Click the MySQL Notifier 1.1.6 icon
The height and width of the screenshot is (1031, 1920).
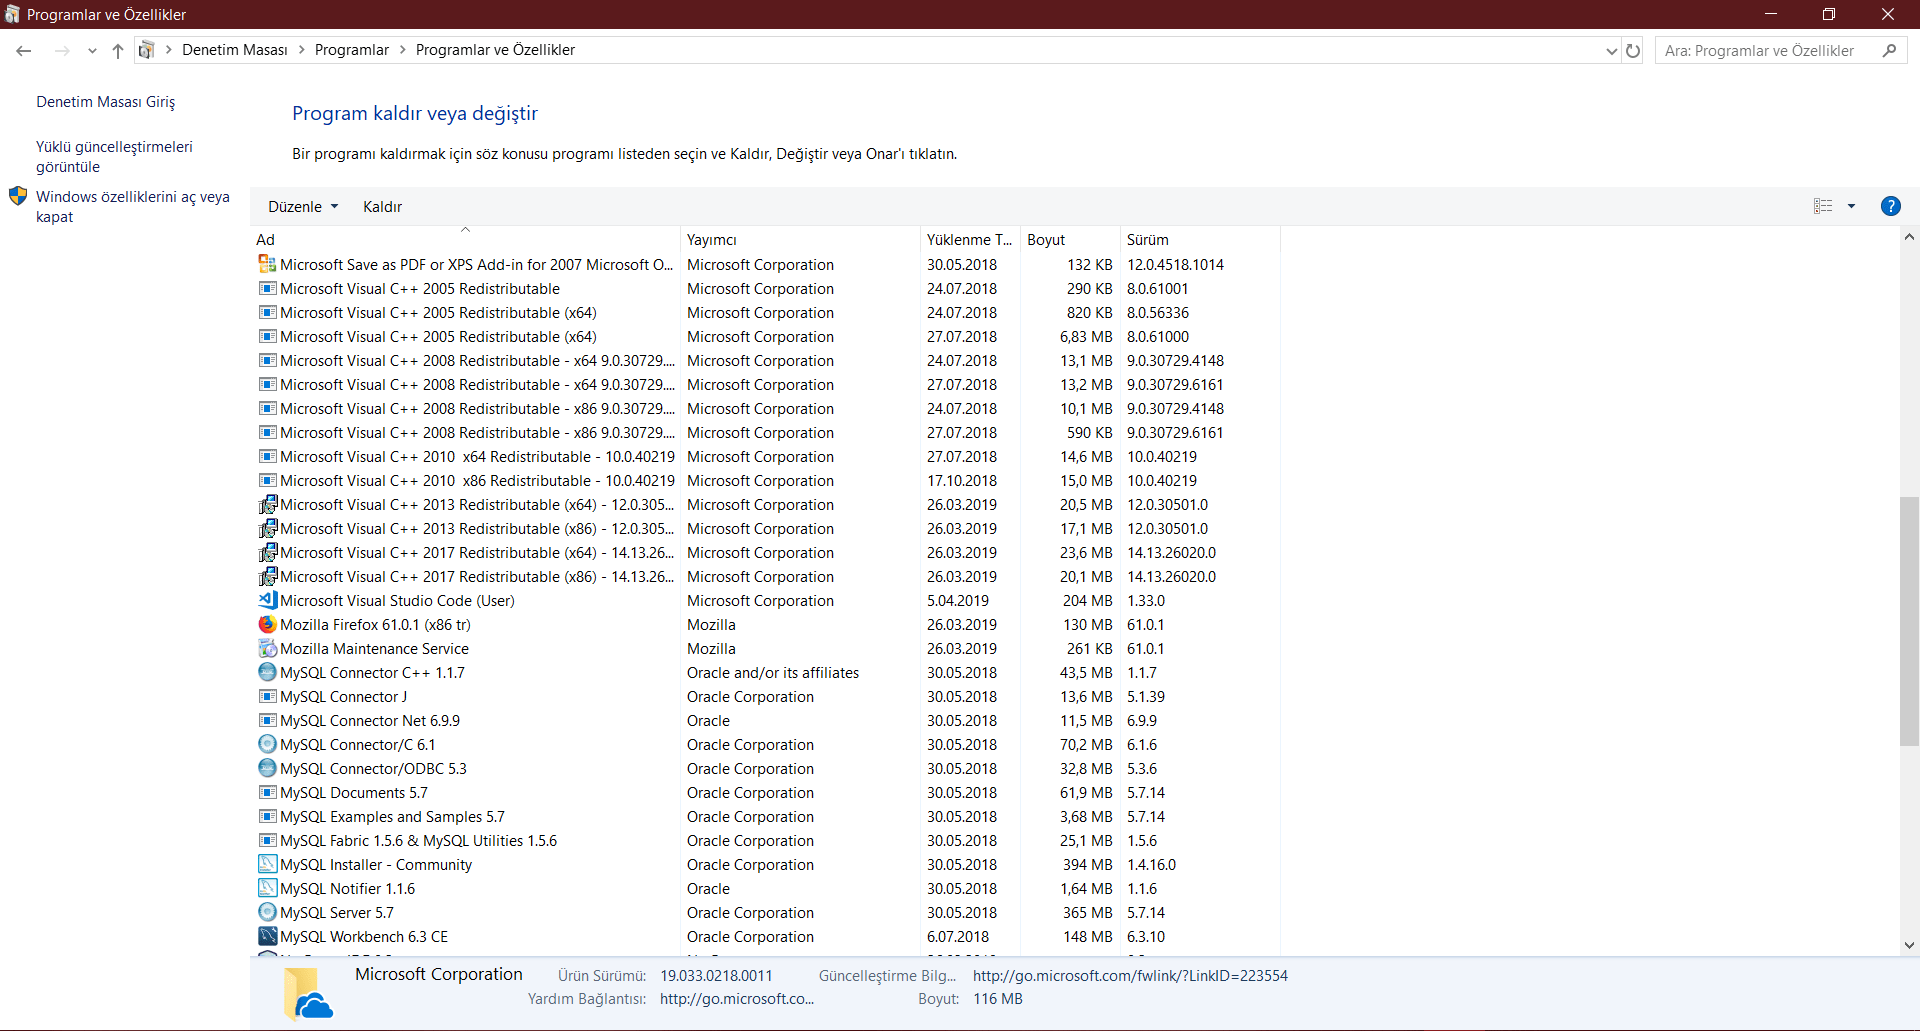click(x=267, y=888)
